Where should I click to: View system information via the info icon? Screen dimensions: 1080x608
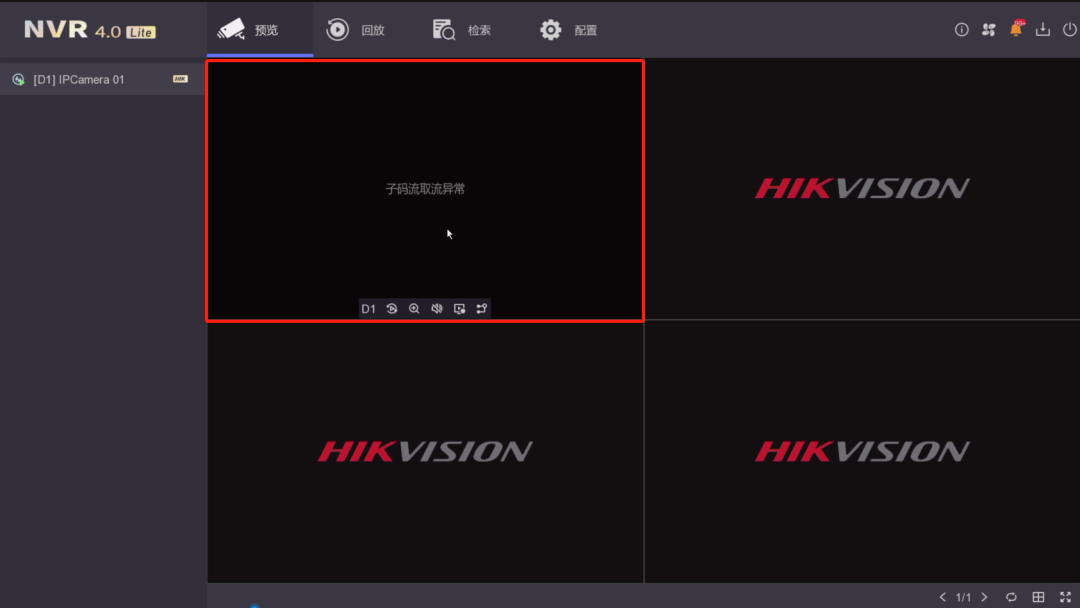[961, 29]
